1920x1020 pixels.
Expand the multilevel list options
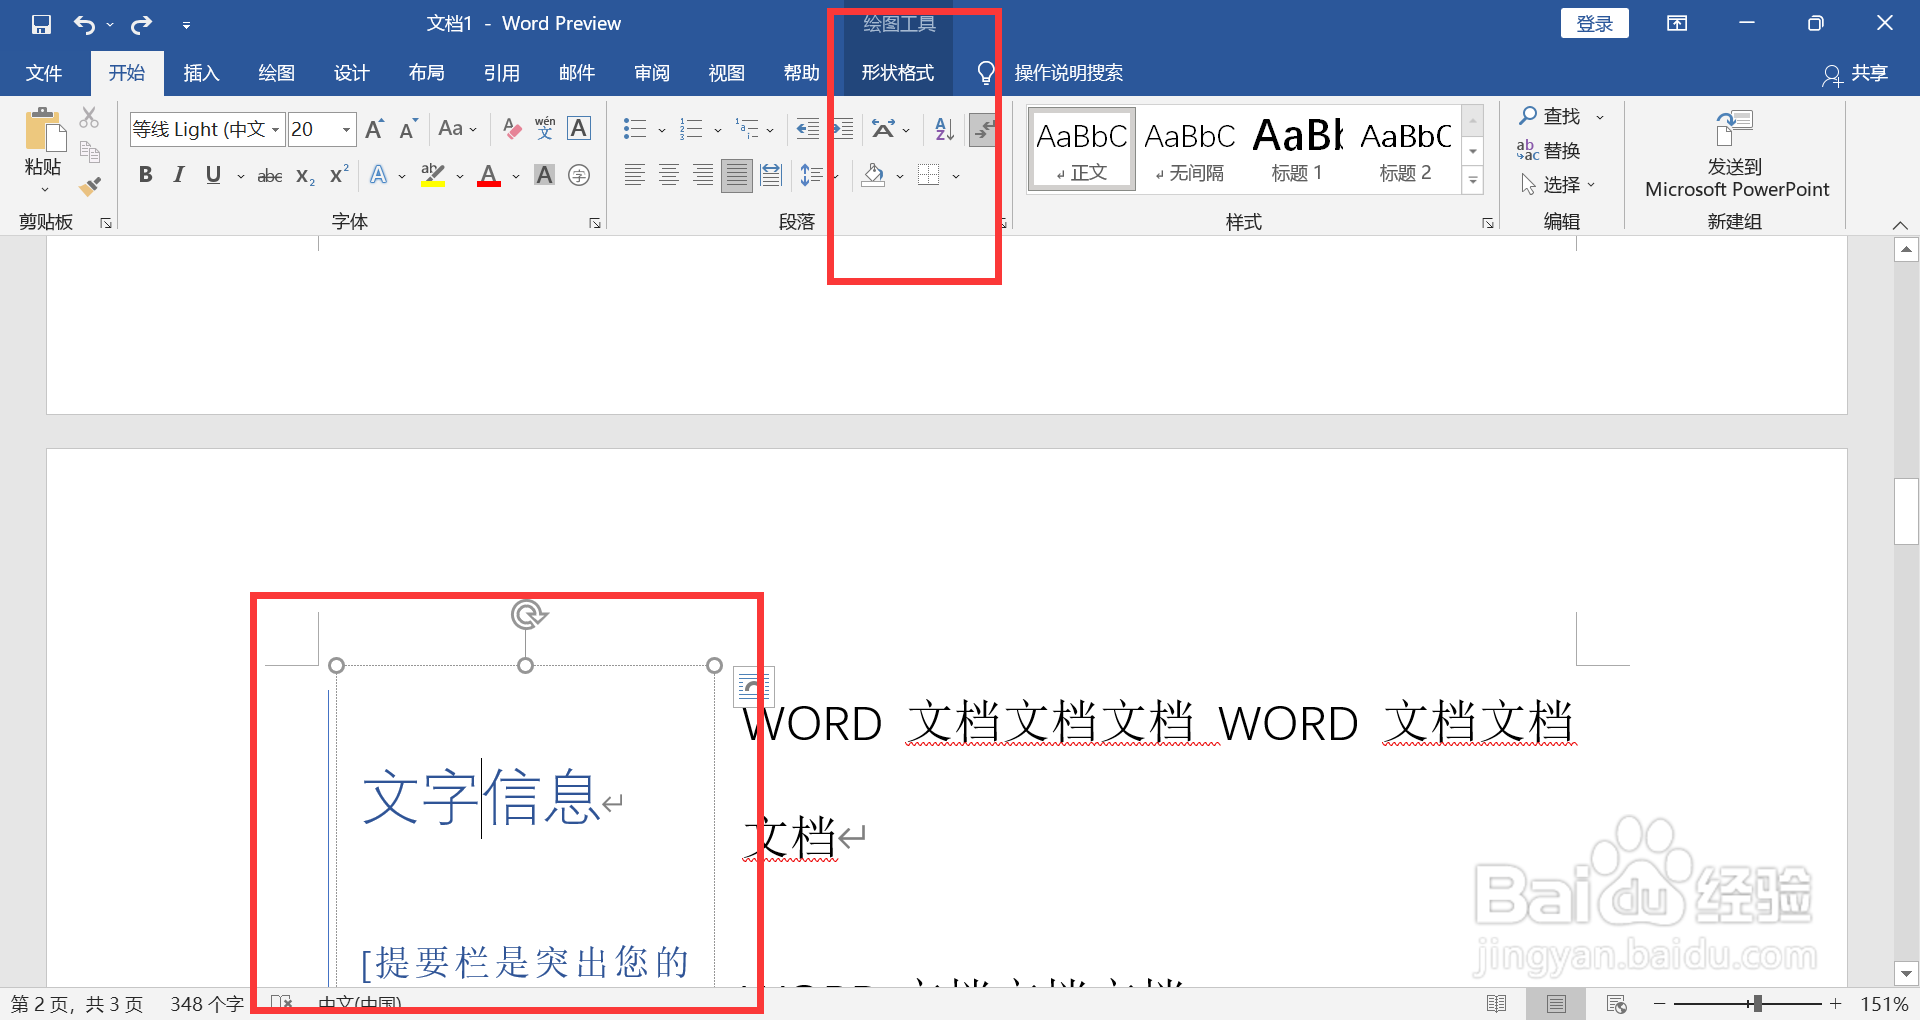(x=769, y=130)
